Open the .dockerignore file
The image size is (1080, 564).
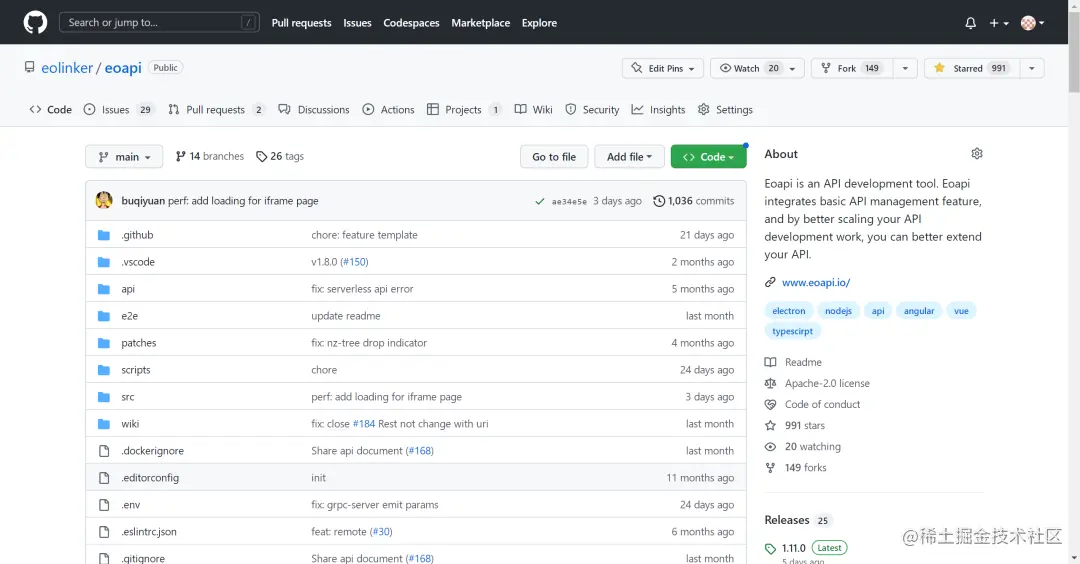152,450
